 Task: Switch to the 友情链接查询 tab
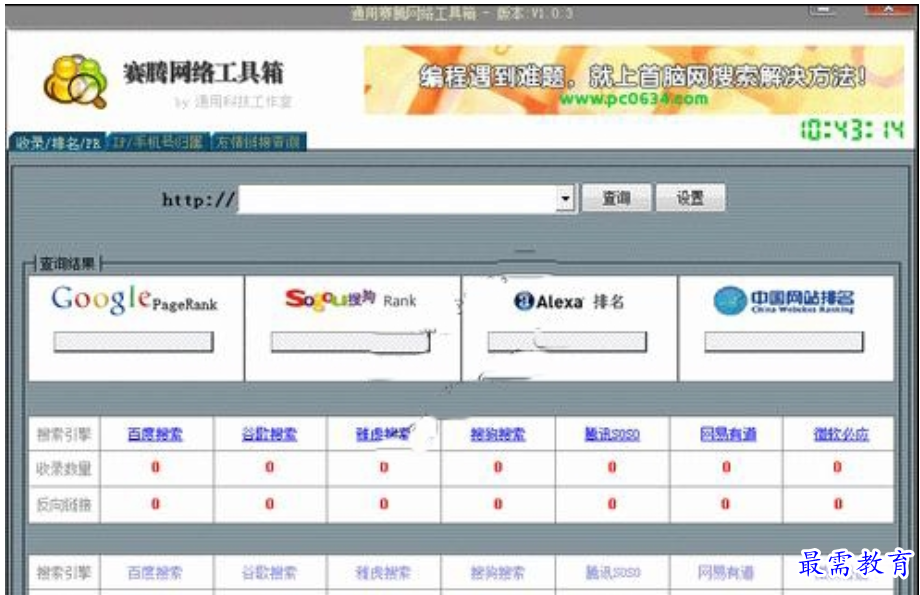tap(258, 142)
